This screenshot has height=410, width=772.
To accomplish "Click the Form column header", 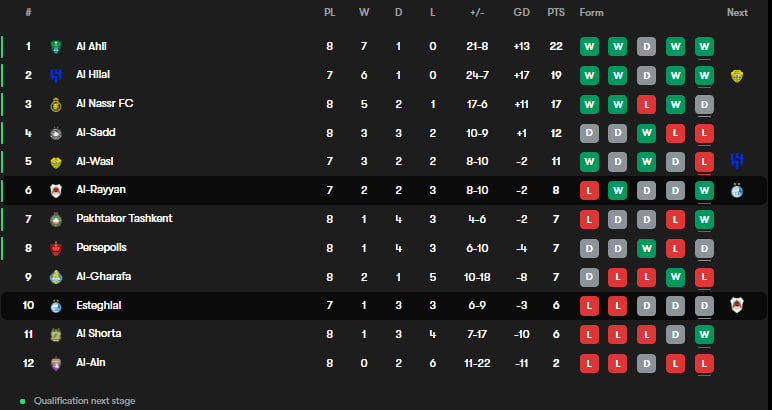I will 591,13.
